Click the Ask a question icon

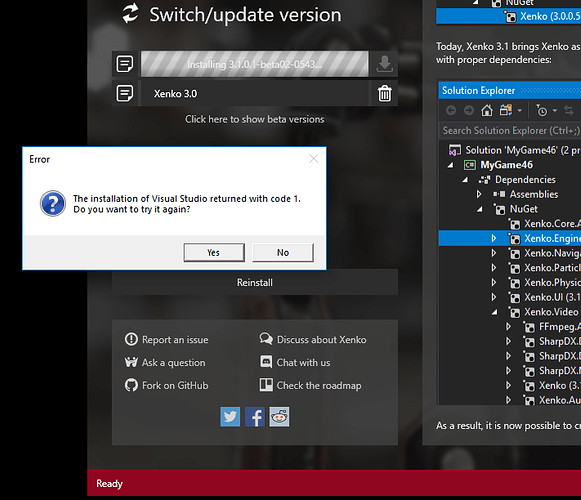(131, 362)
